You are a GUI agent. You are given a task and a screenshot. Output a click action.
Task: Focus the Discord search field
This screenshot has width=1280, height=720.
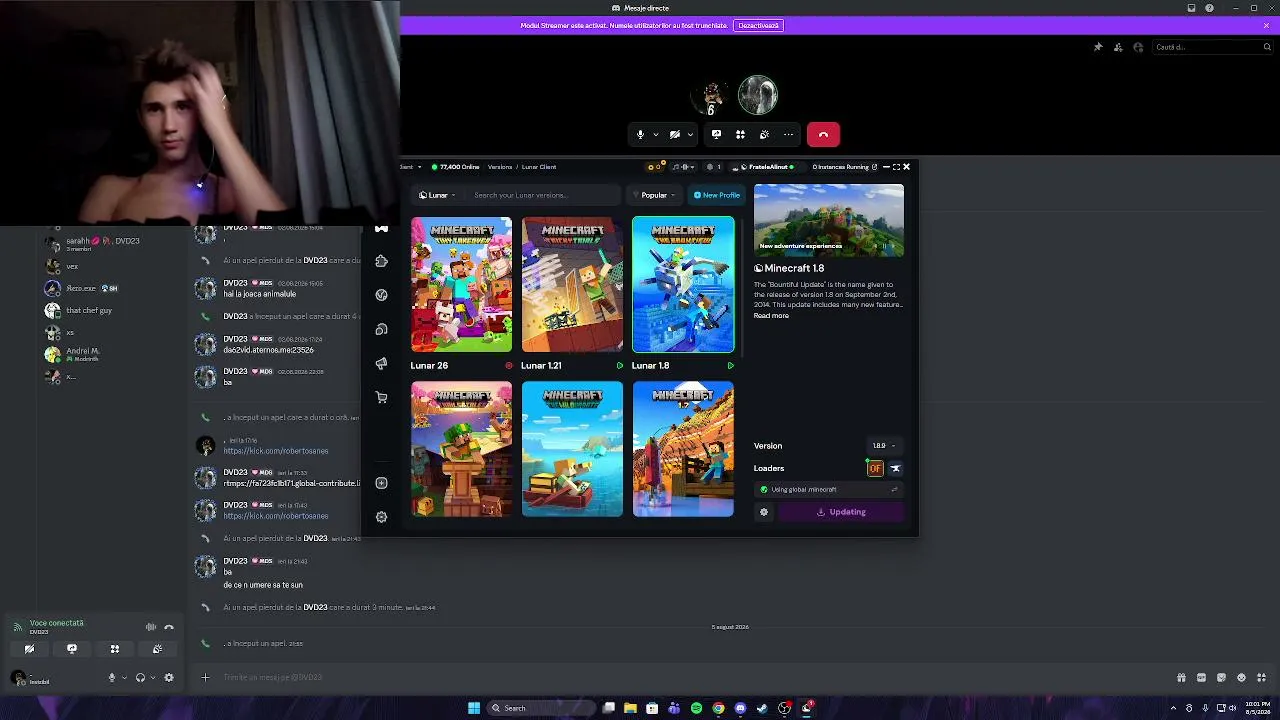pos(1211,47)
